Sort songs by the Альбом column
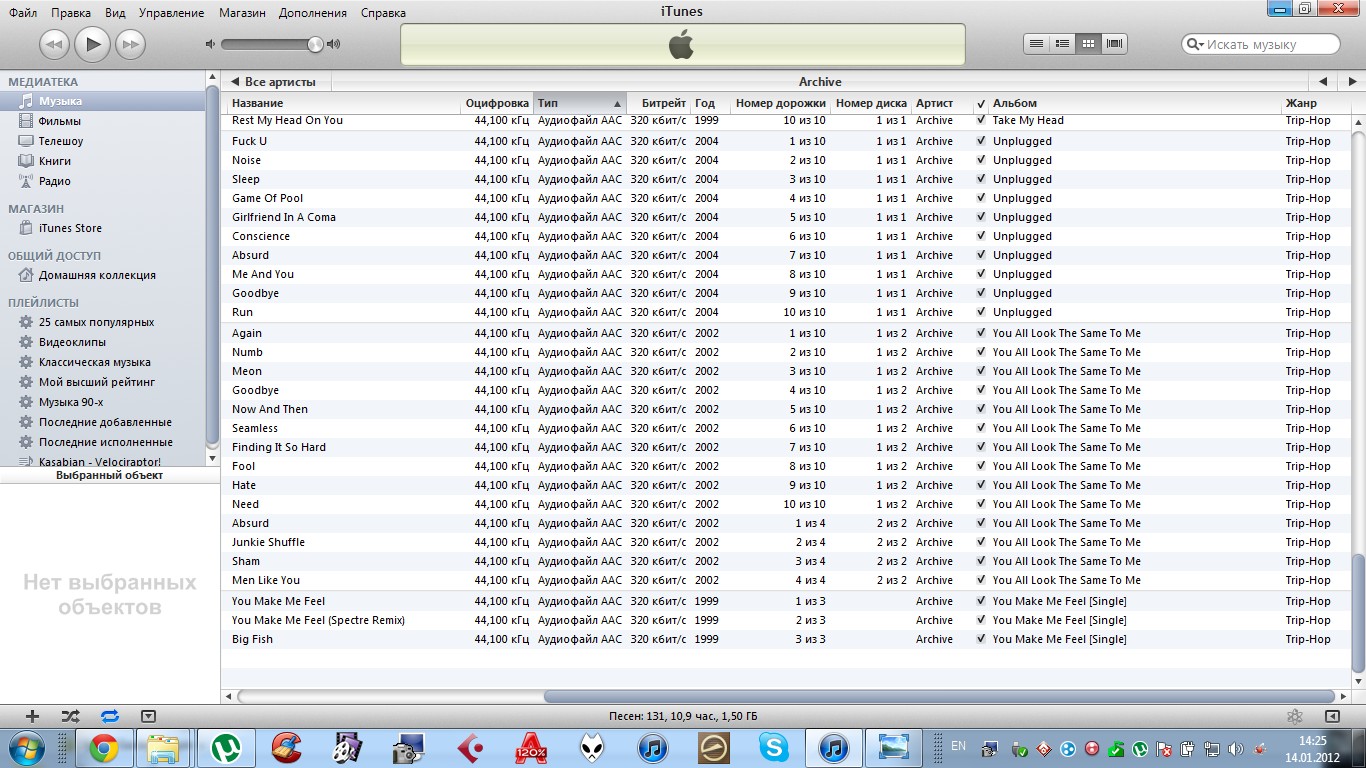 click(x=1134, y=103)
